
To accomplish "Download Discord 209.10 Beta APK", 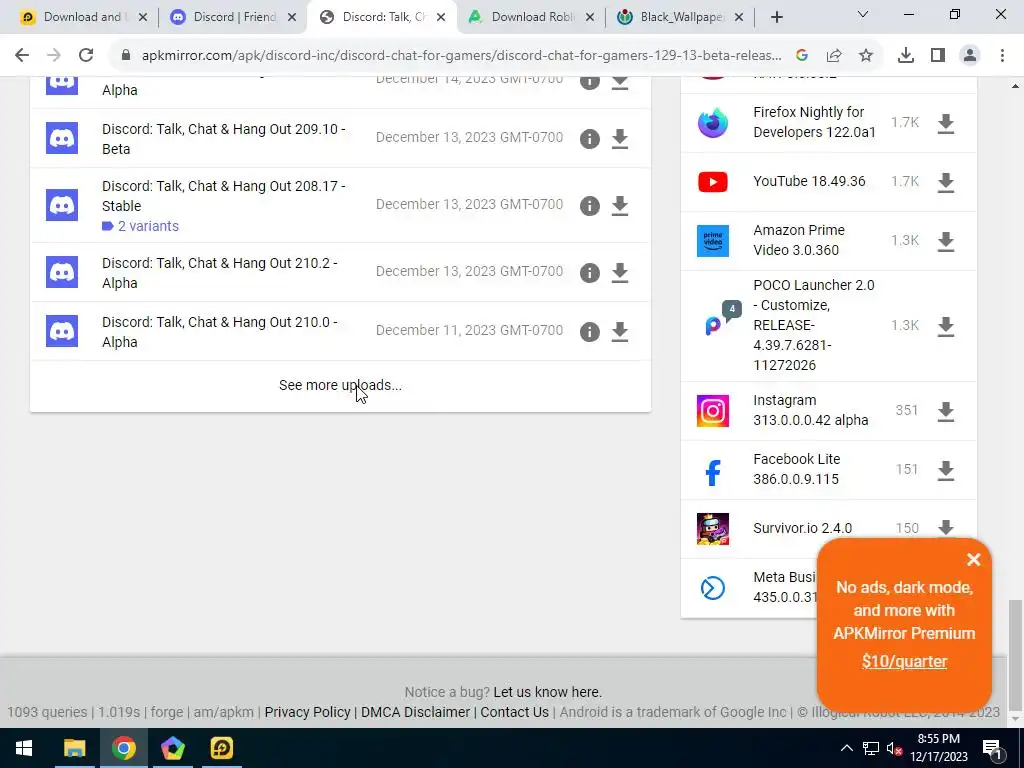I will tap(620, 138).
